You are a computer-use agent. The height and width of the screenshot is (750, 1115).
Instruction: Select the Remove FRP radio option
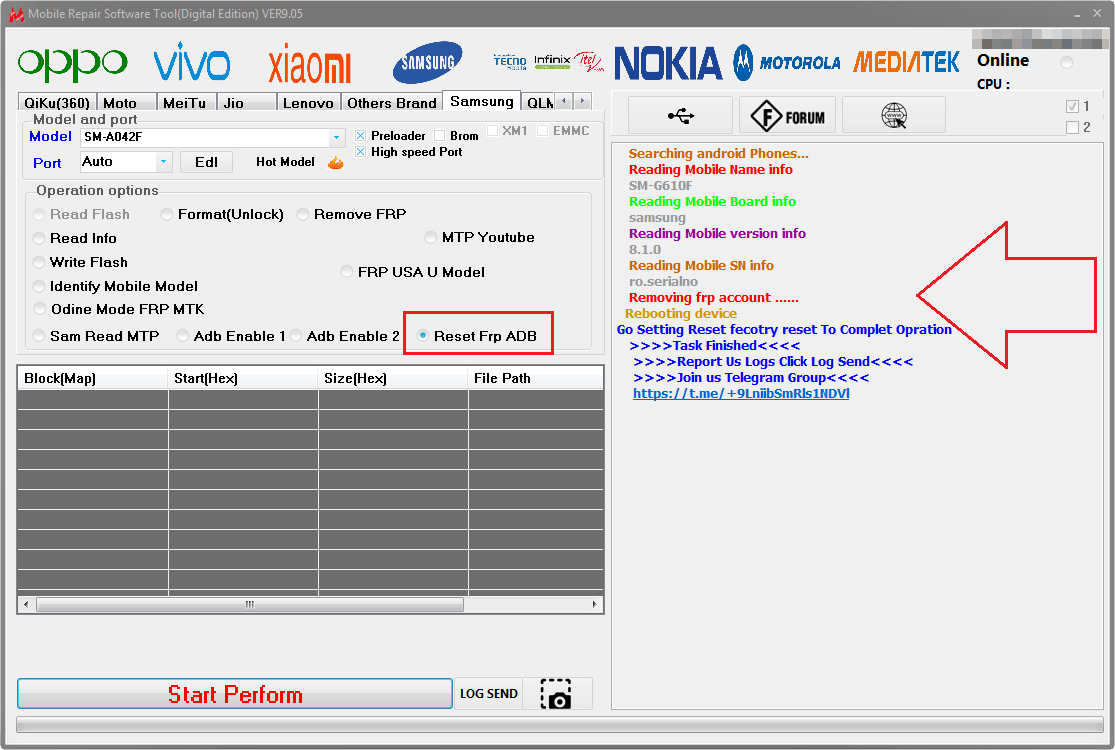pos(303,214)
